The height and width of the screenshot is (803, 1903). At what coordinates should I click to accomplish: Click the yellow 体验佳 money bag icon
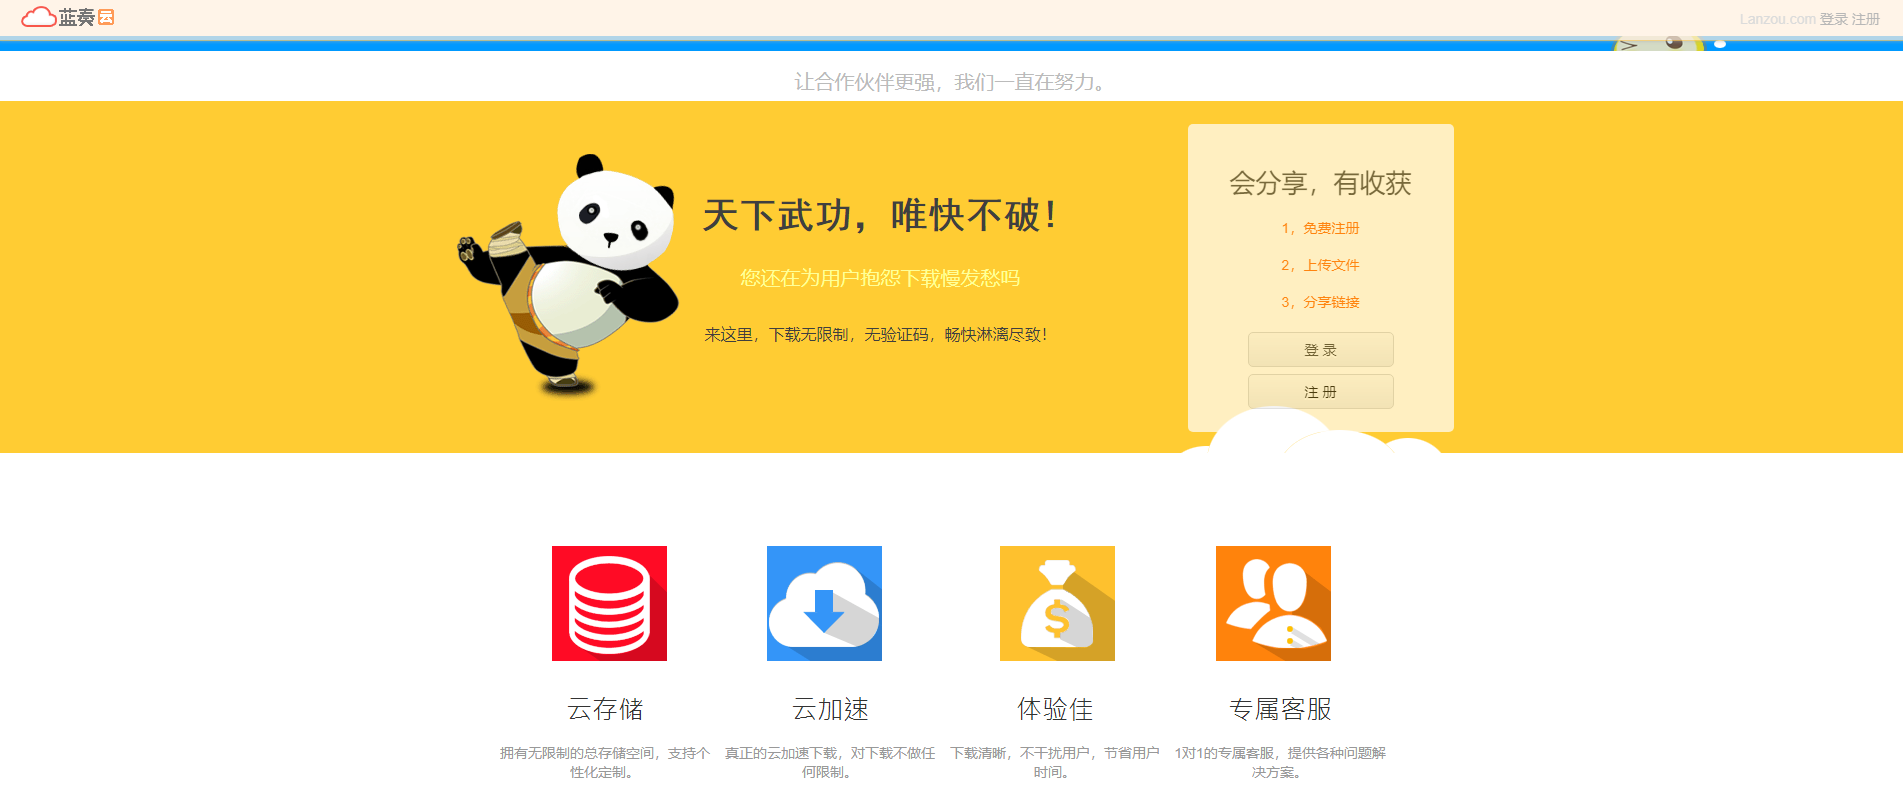(x=1057, y=603)
